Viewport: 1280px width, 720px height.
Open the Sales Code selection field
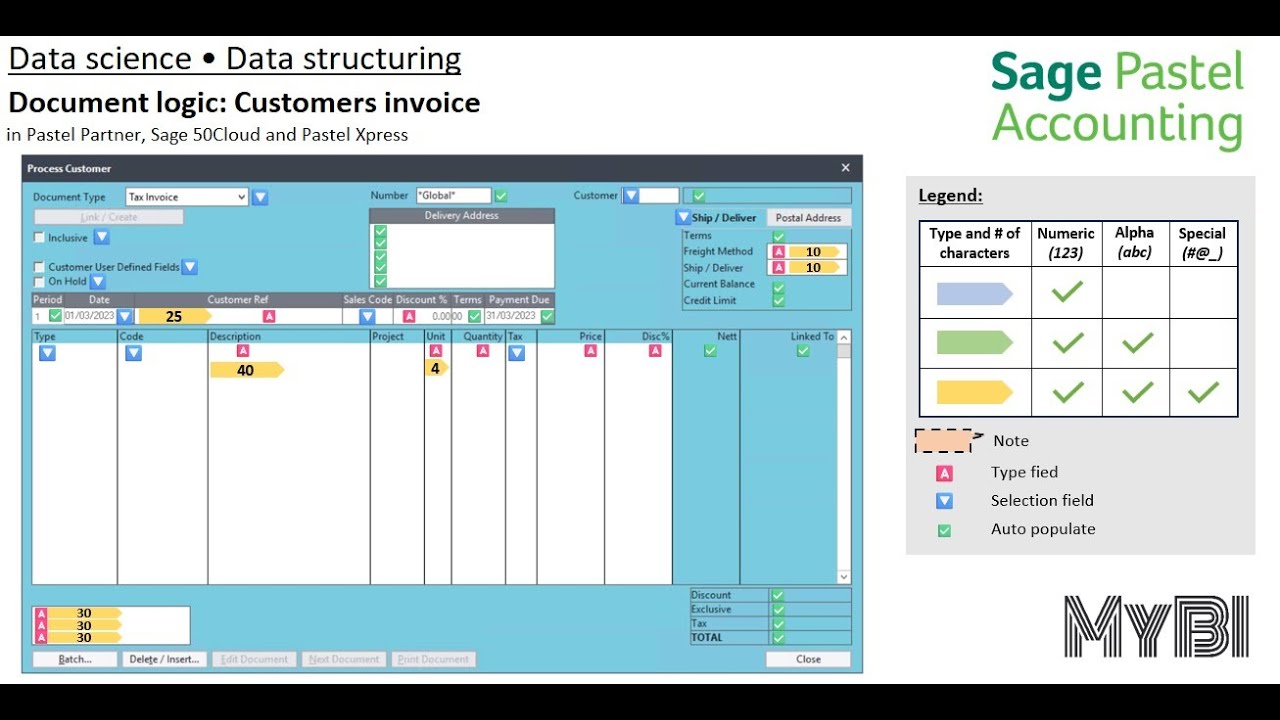[367, 316]
